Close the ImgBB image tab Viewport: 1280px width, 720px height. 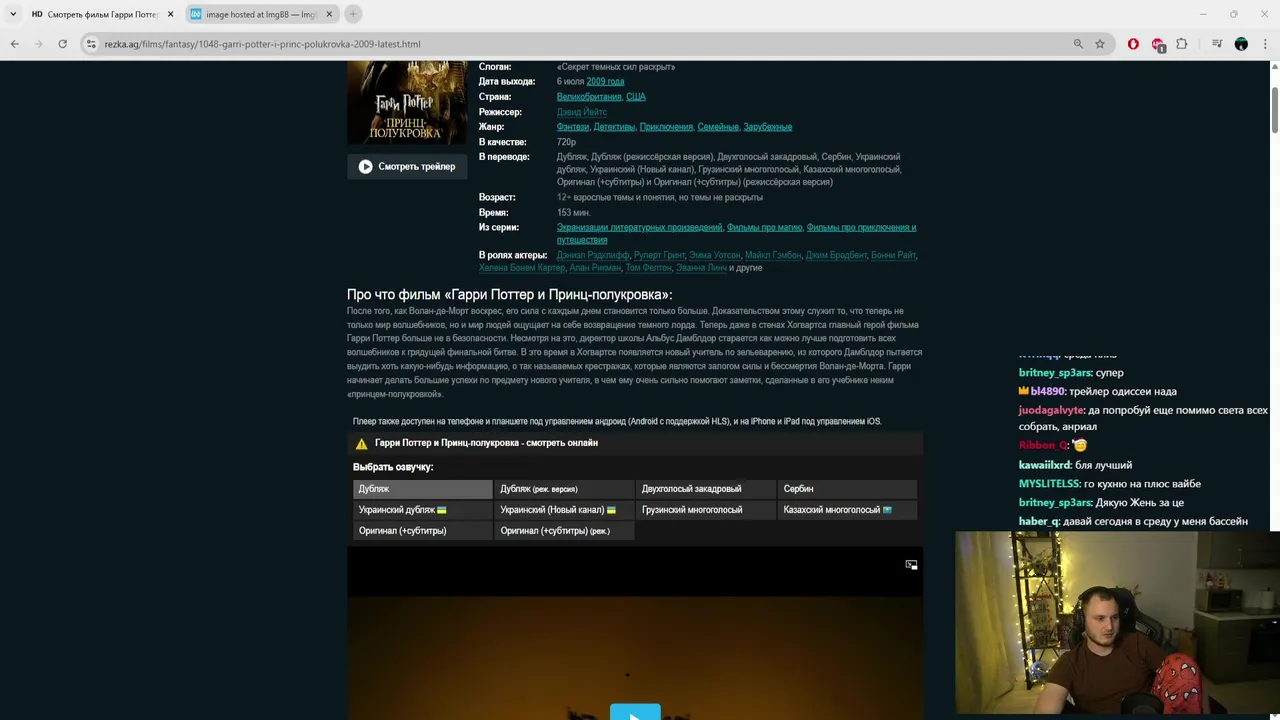pos(329,14)
